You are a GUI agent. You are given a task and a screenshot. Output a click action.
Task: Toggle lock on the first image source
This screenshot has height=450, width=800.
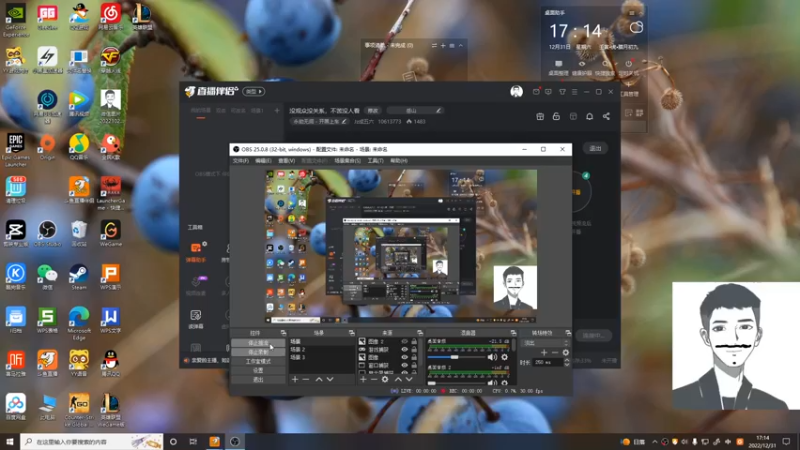pyautogui.click(x=414, y=342)
